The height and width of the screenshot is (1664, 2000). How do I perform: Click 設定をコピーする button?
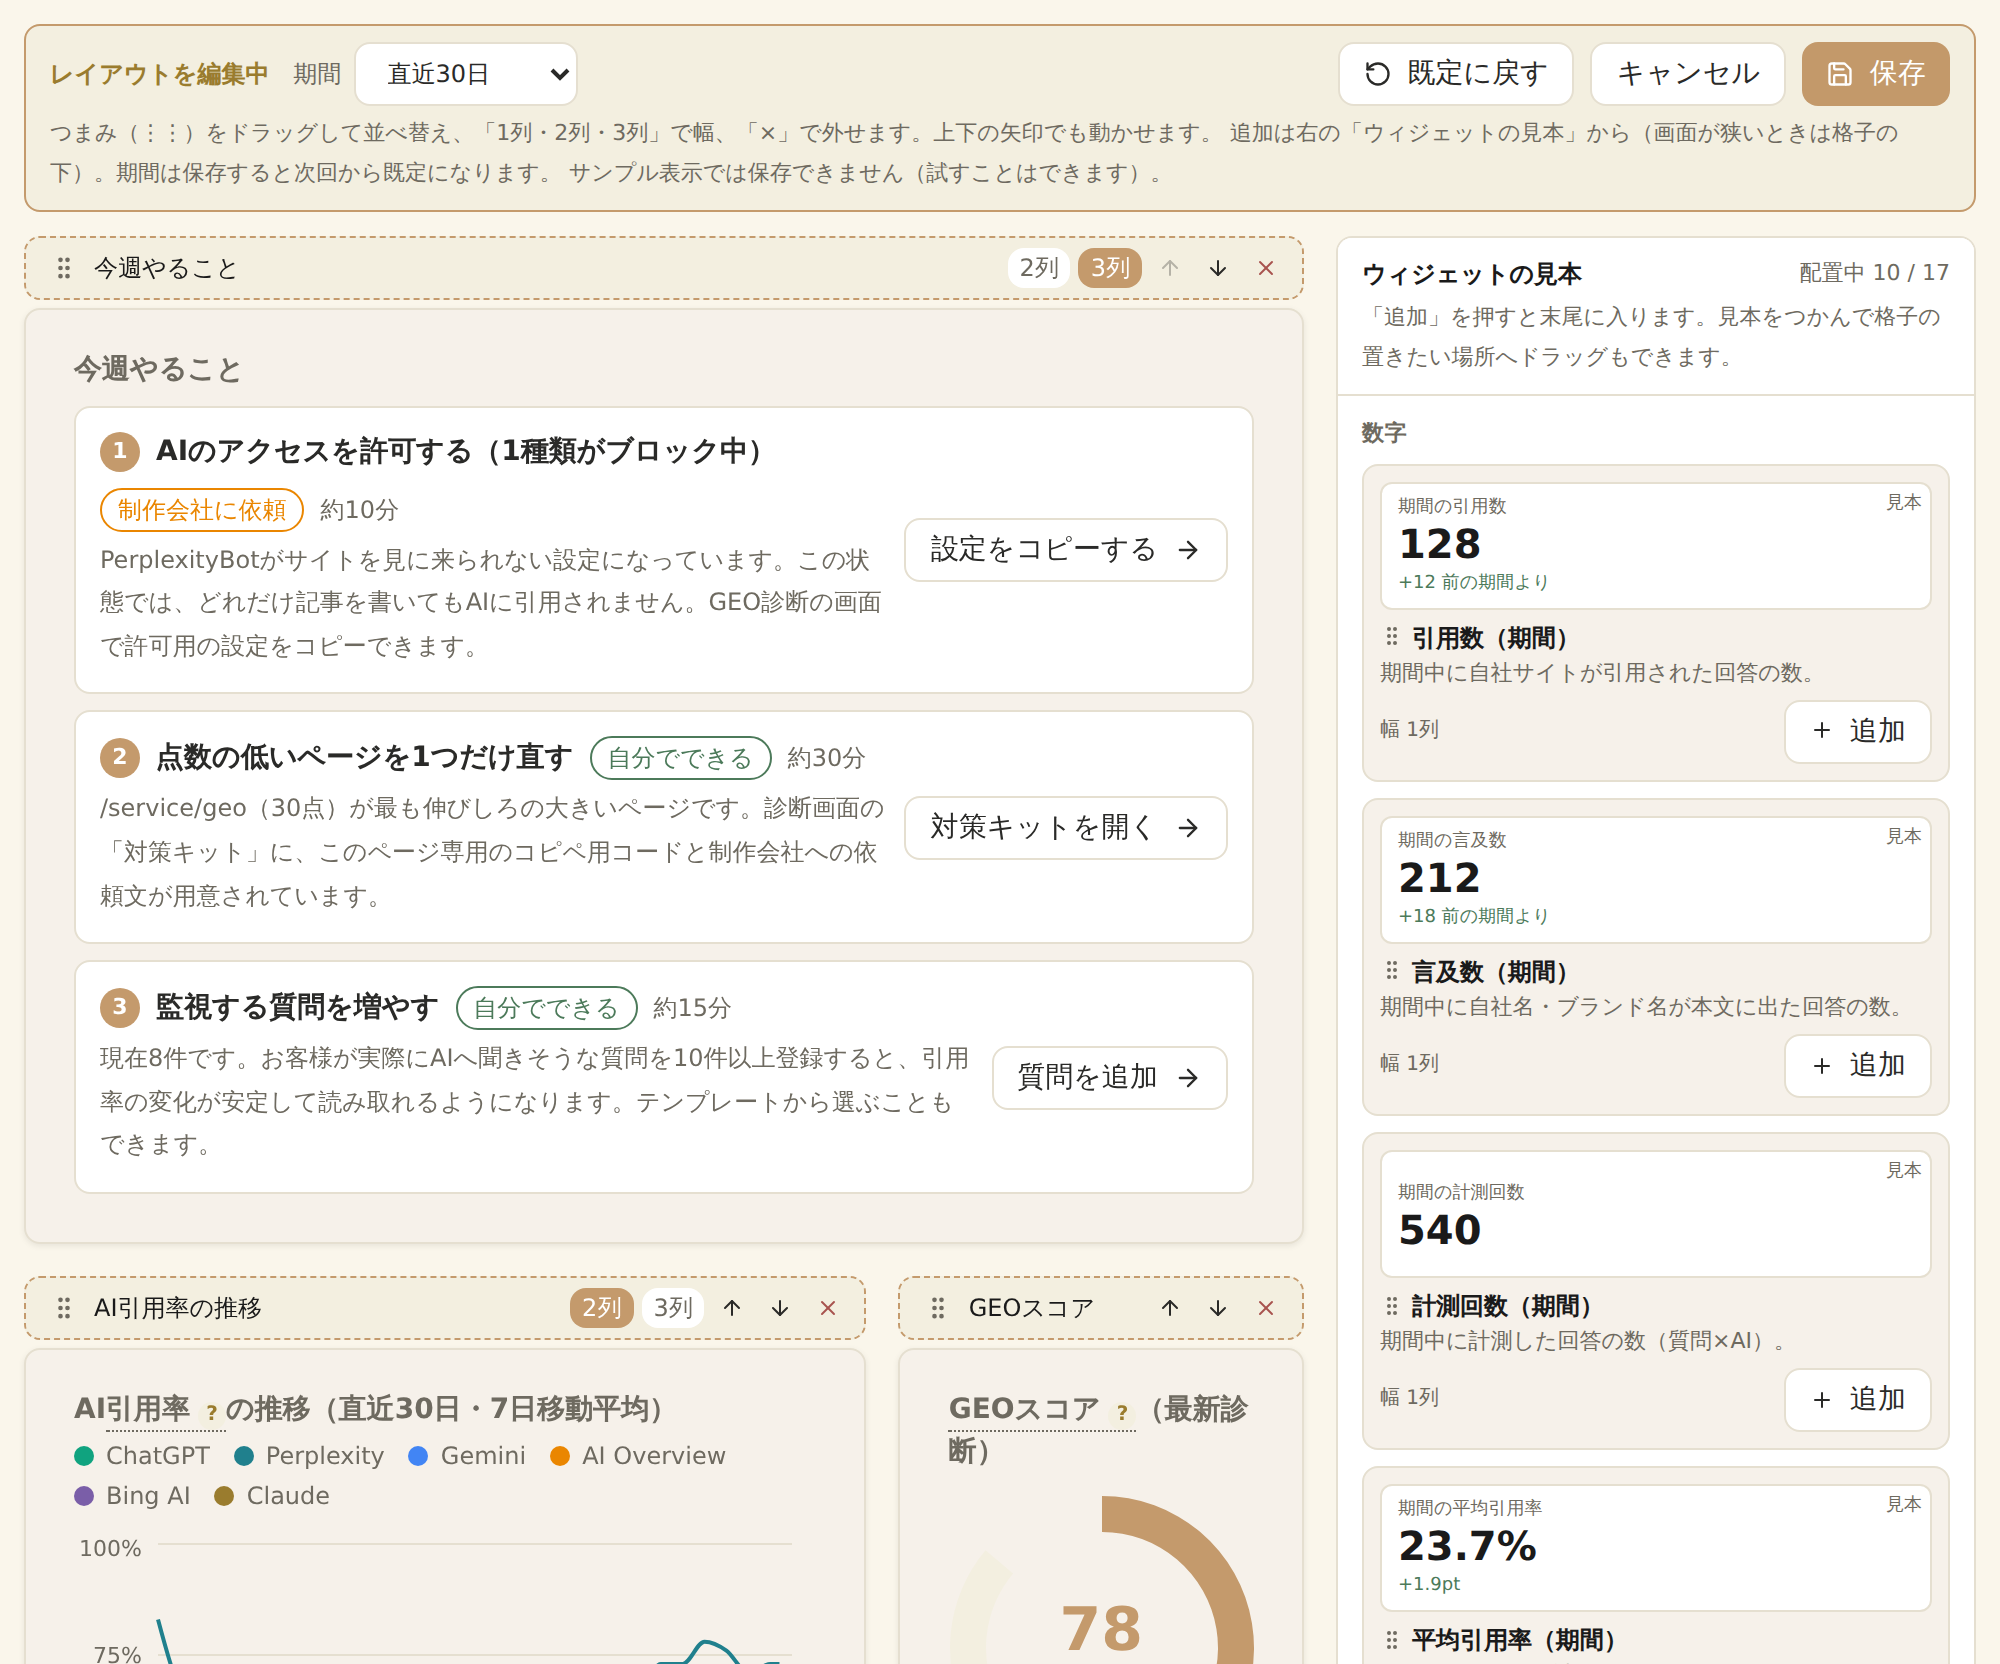point(1065,550)
